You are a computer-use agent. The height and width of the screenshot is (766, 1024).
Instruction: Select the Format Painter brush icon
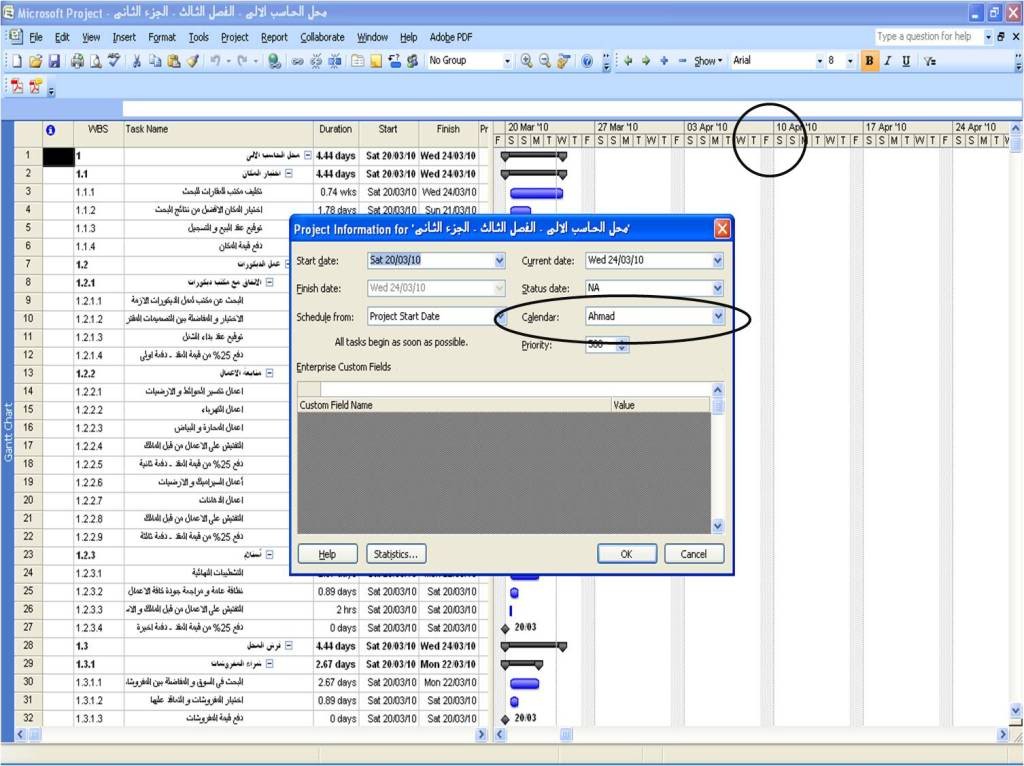pyautogui.click(x=192, y=61)
